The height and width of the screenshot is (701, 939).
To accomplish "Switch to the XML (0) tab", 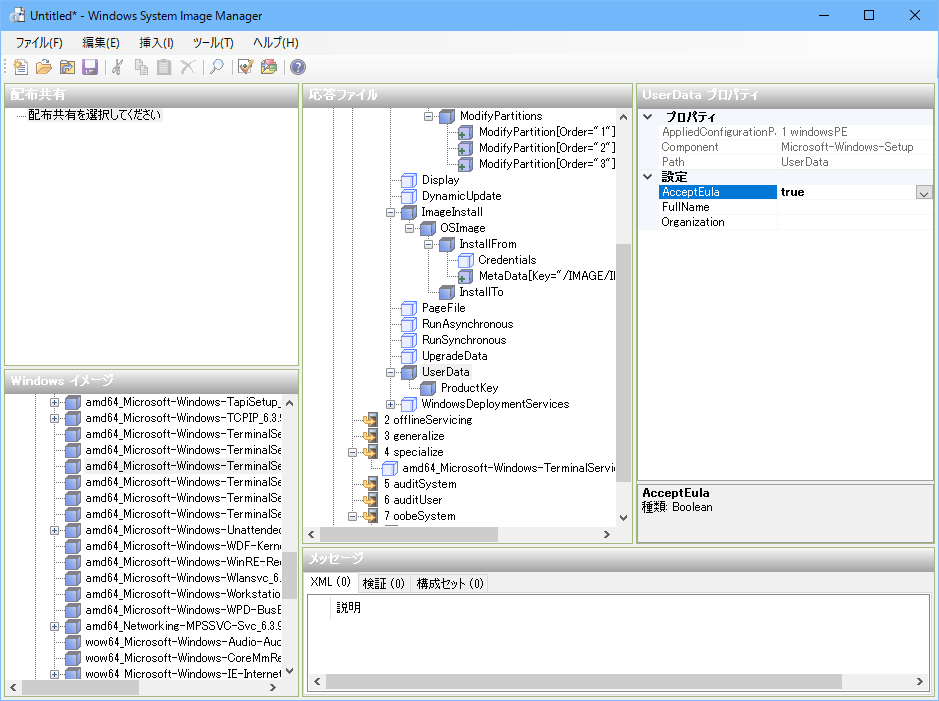I will click(331, 582).
